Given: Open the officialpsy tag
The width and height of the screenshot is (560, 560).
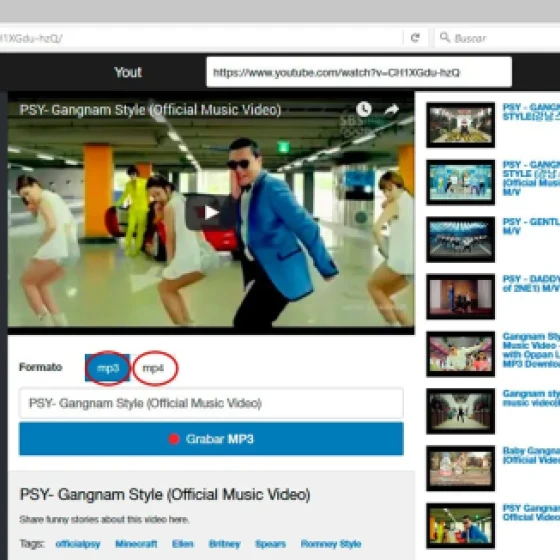Looking at the screenshot, I should pos(78,544).
